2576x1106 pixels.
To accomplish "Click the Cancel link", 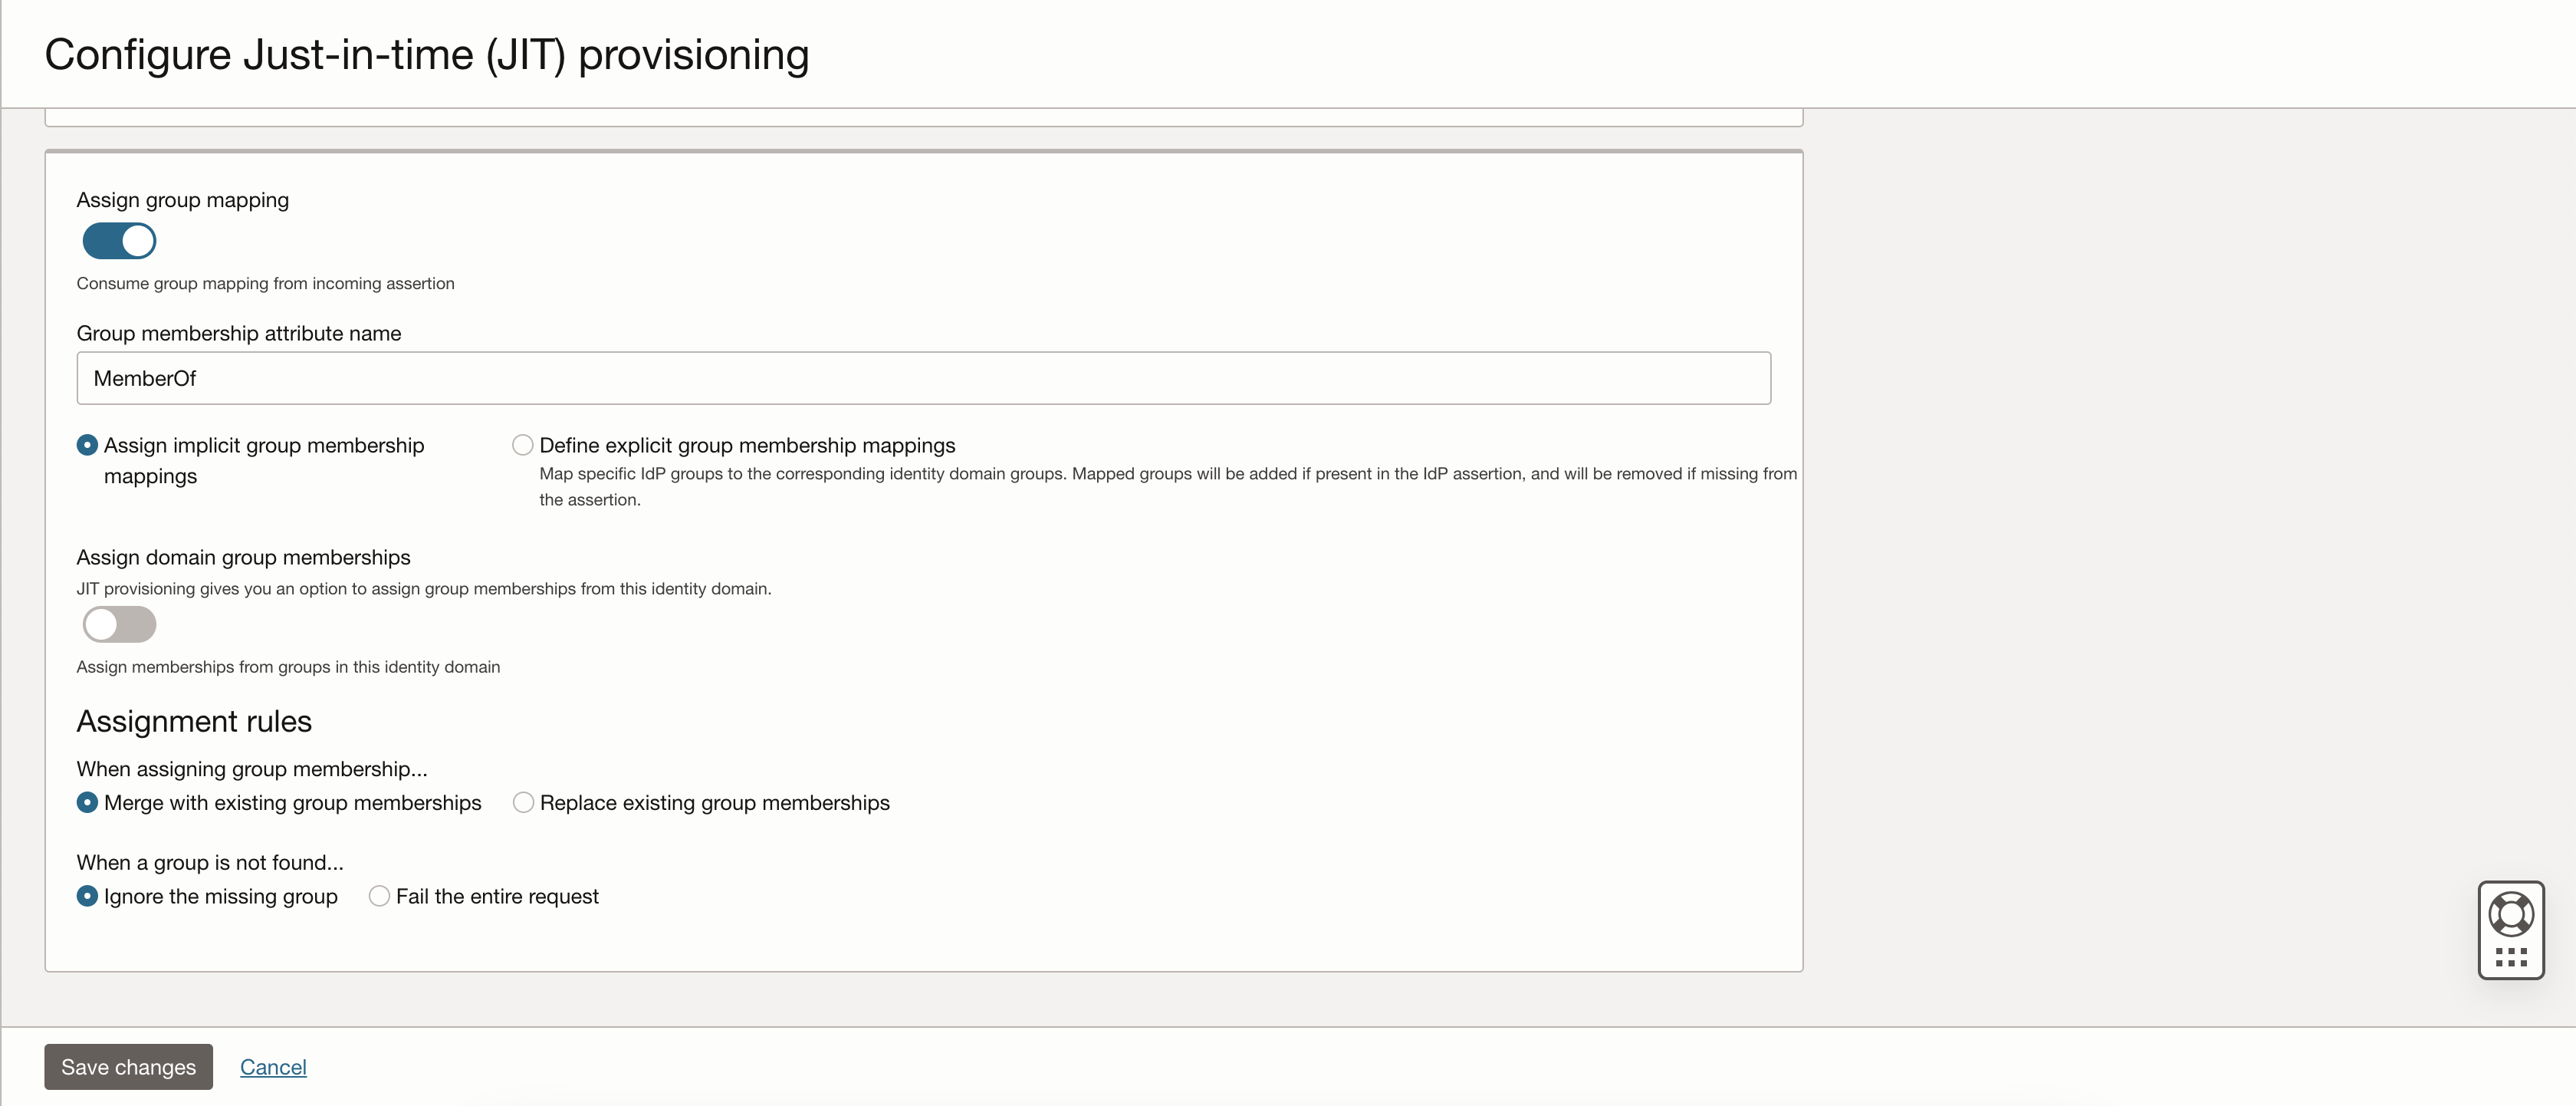I will click(x=273, y=1066).
